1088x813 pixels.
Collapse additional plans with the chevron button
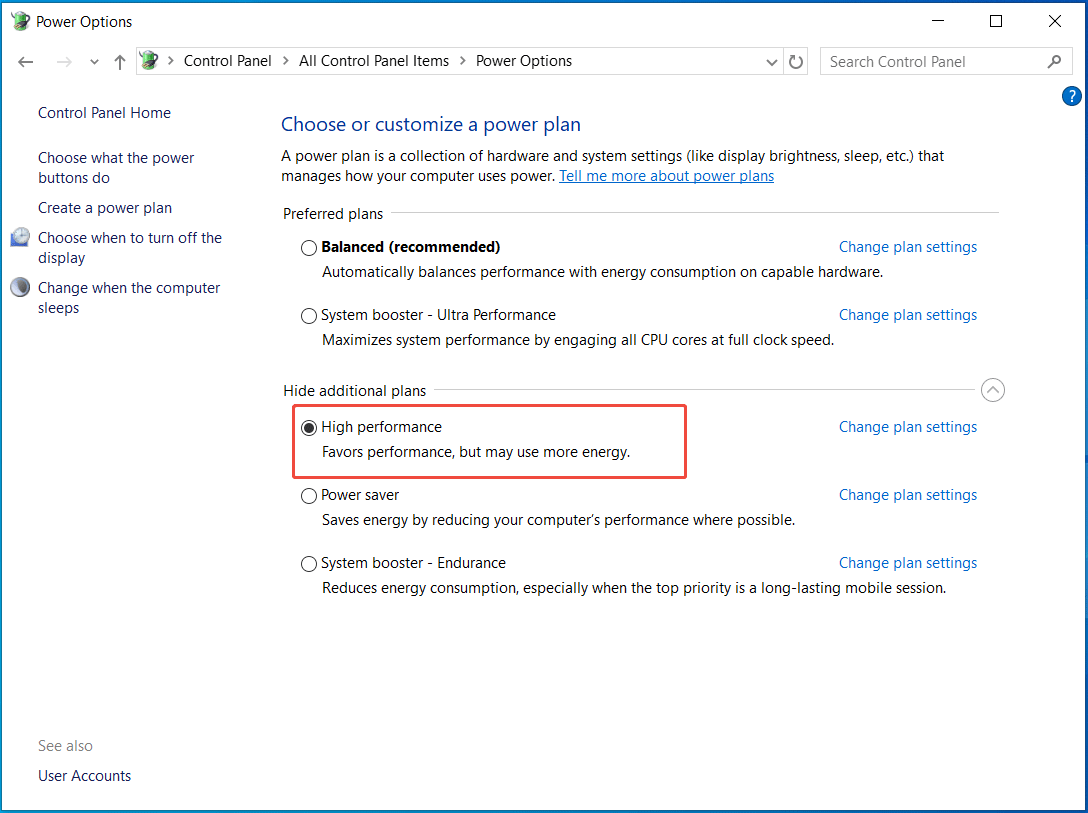coord(992,390)
